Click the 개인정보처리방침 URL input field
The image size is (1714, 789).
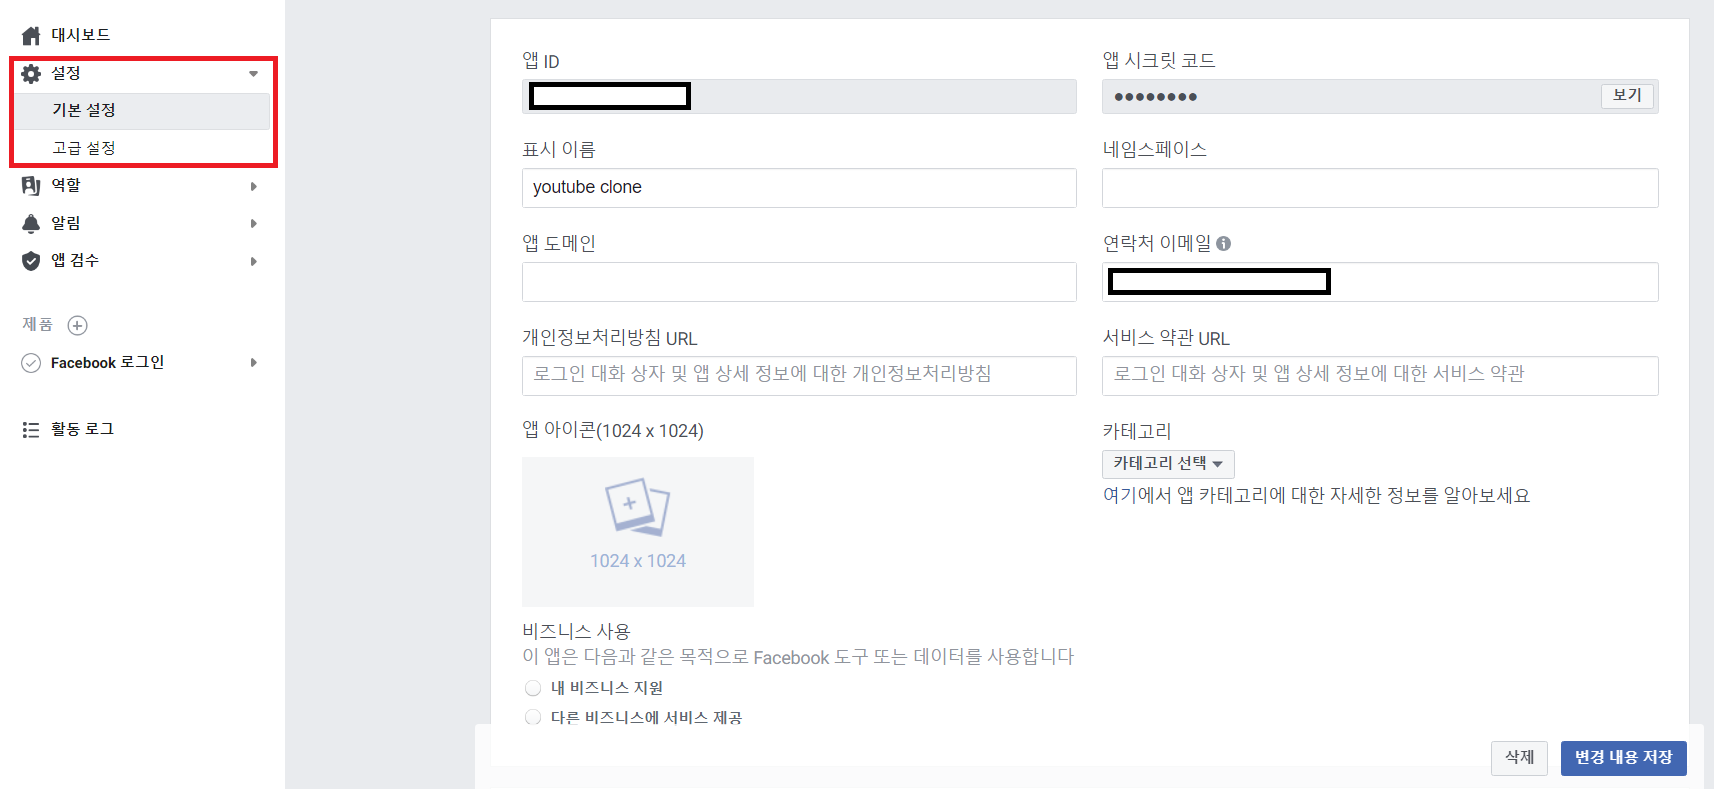[799, 376]
